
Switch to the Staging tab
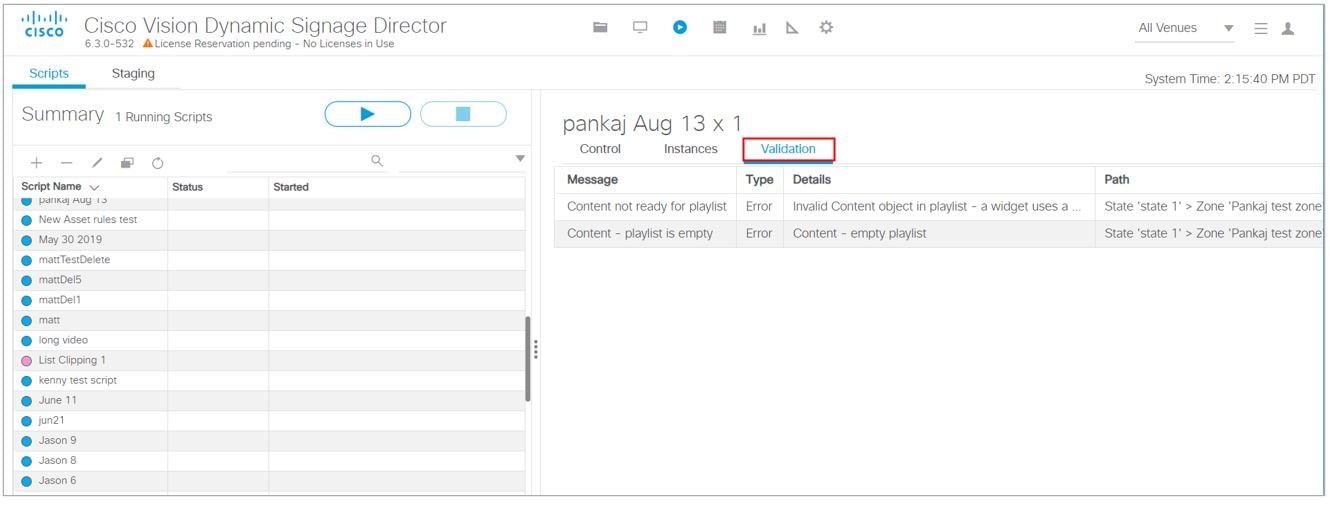coord(133,73)
